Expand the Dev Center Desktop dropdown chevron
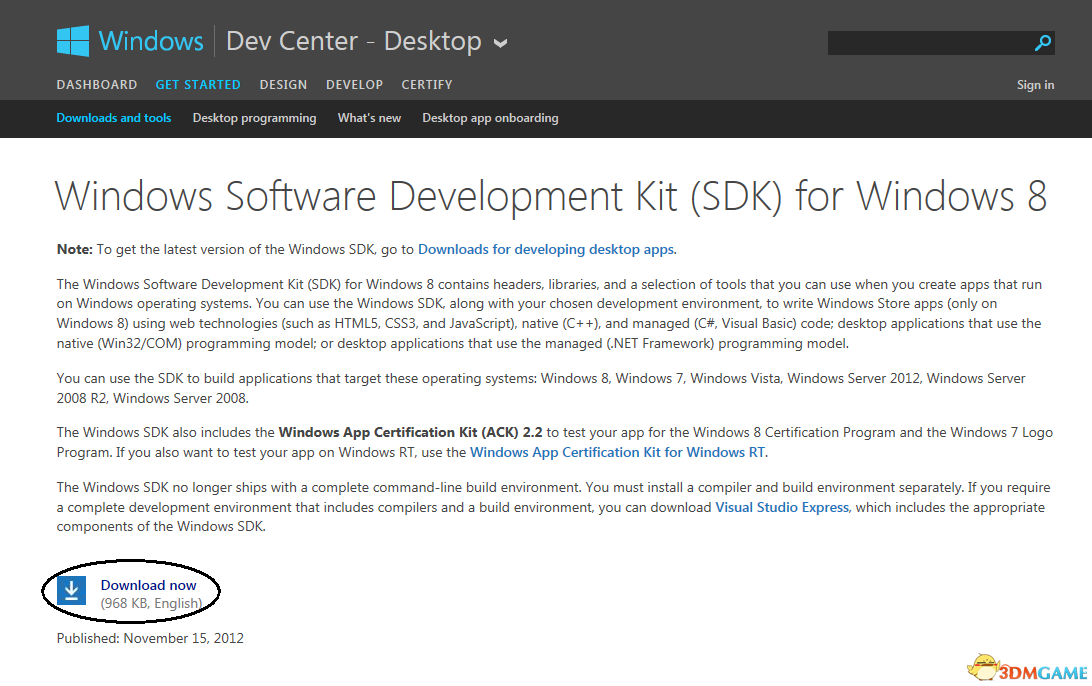The image size is (1092, 686). tap(500, 43)
